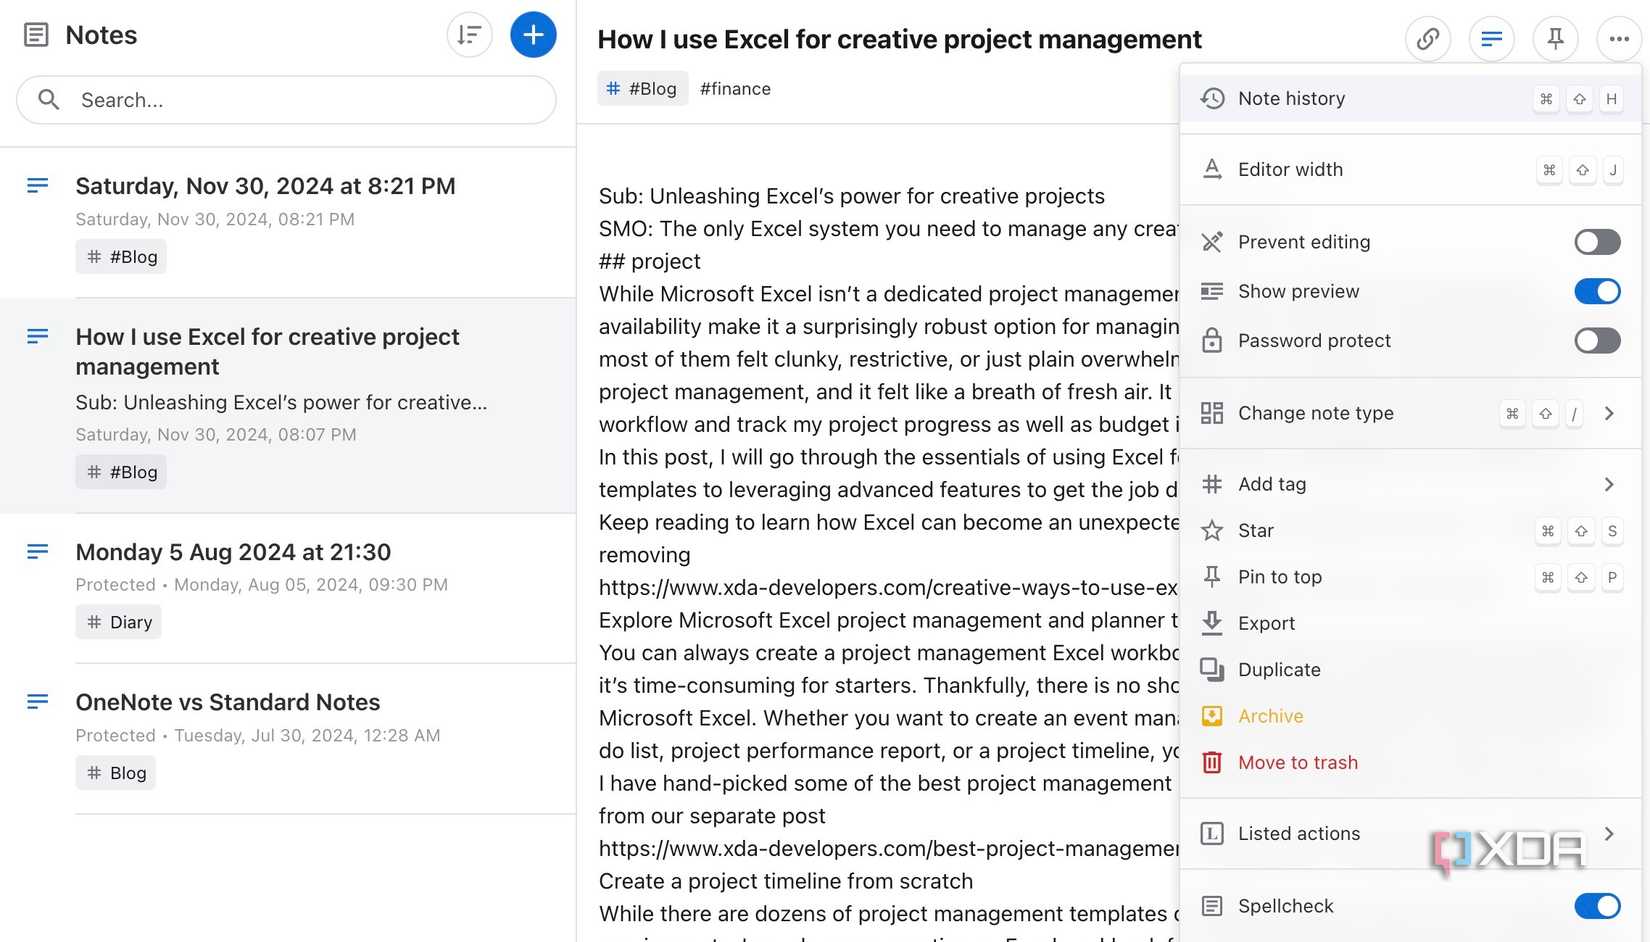Screen dimensions: 1650x942
Task: Click the Change note type grid icon
Action: [1212, 413]
